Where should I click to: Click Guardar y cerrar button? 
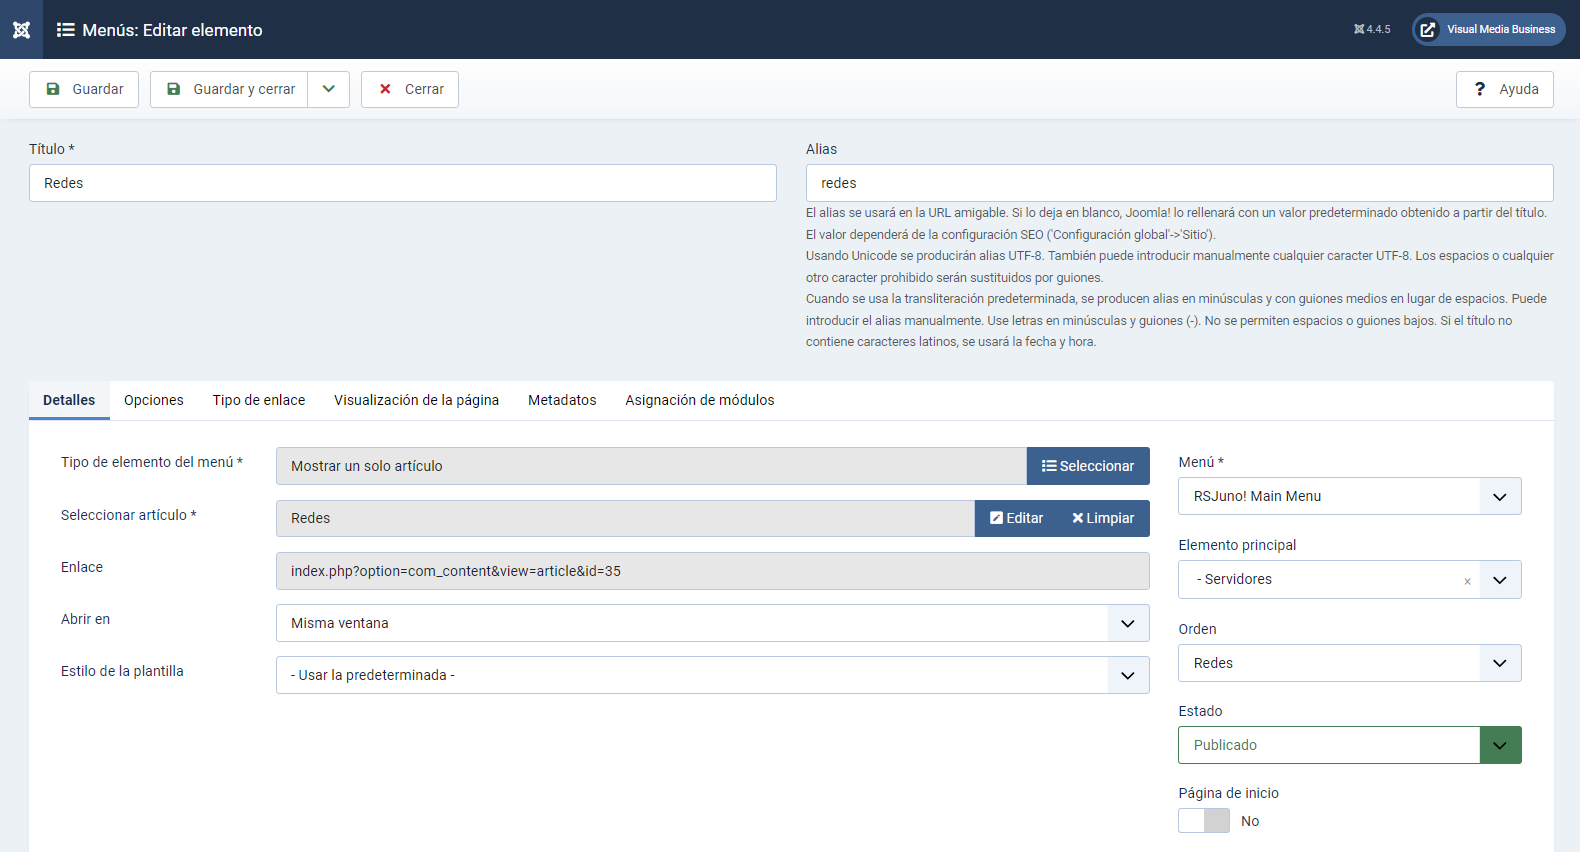tap(229, 89)
